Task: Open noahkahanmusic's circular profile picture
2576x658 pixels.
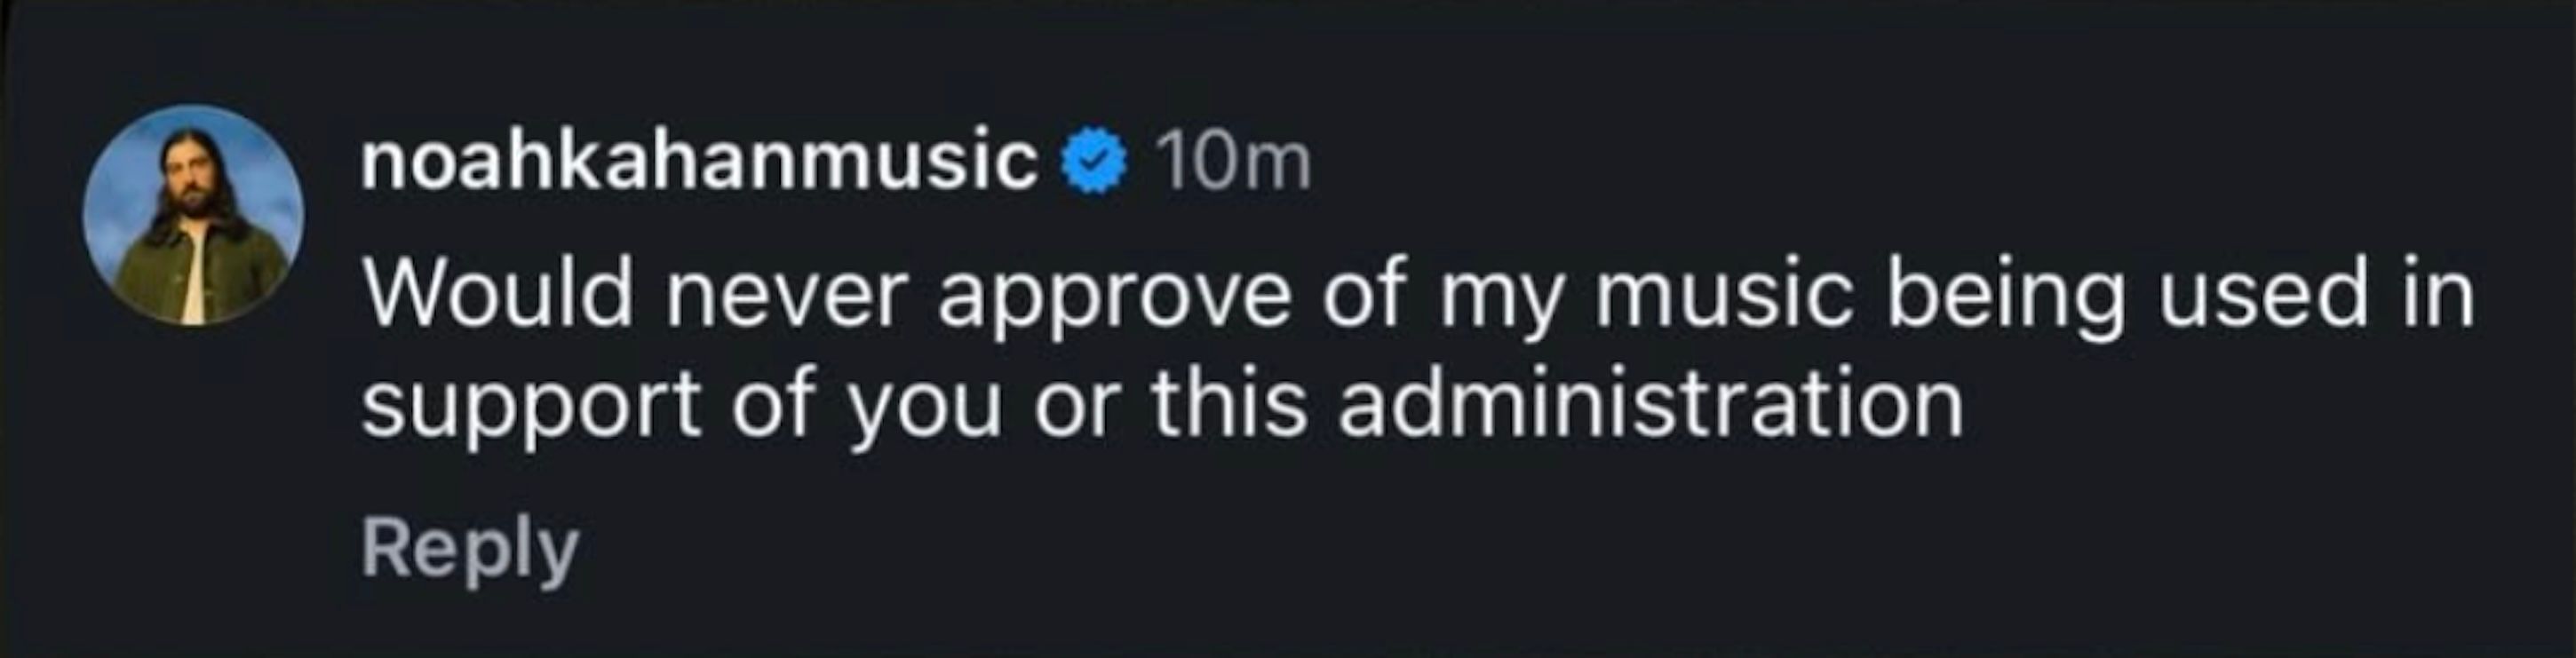Action: (194, 216)
